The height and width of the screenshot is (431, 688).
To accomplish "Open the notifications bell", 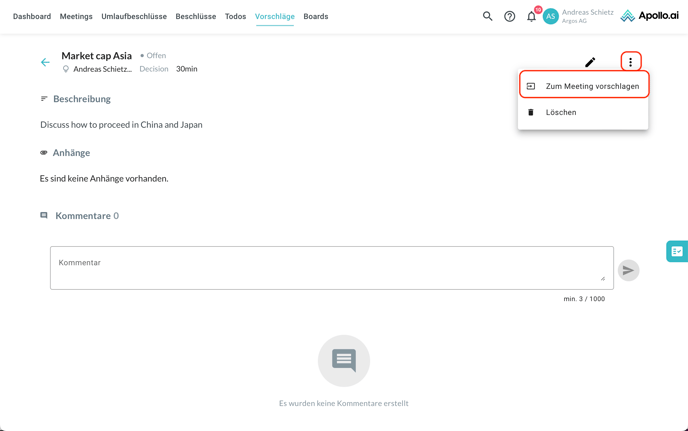I will pos(532,16).
